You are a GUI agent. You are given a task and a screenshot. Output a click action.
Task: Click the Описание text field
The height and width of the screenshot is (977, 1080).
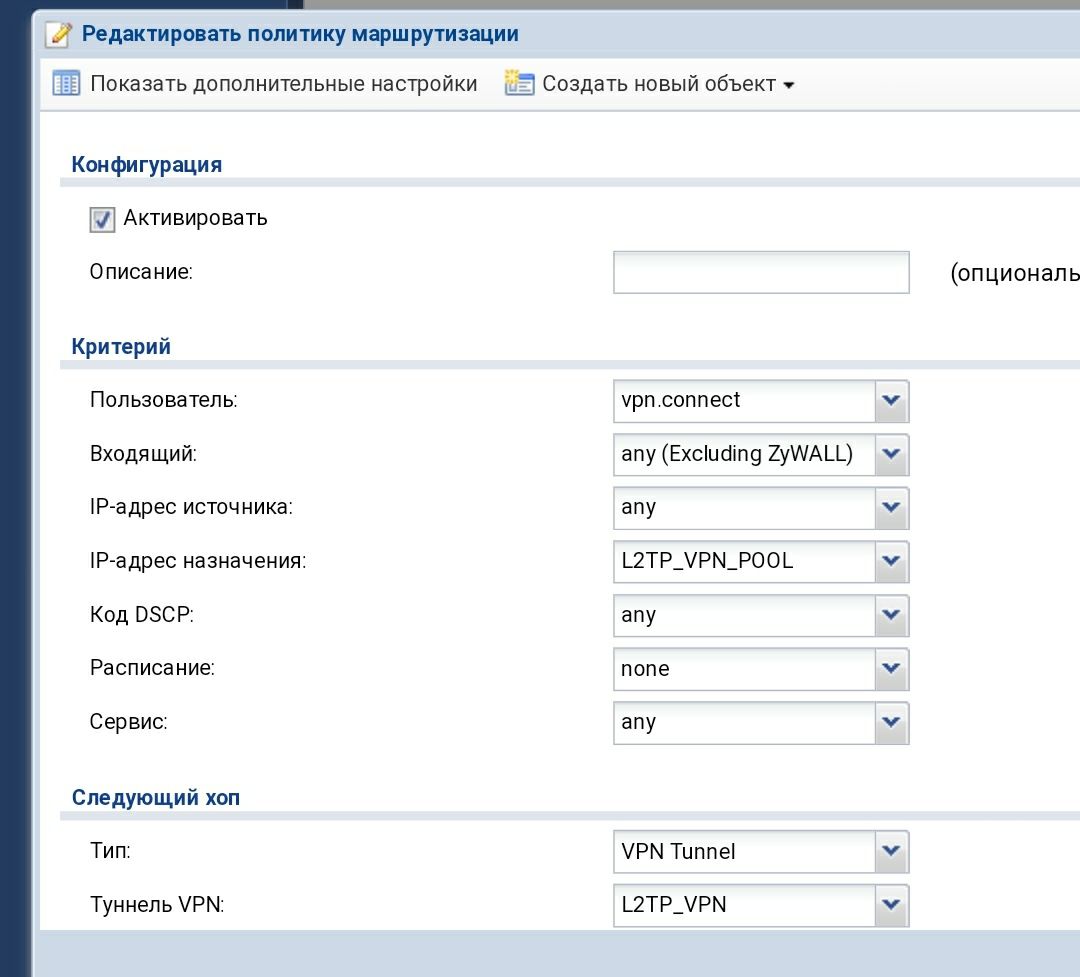pos(761,272)
